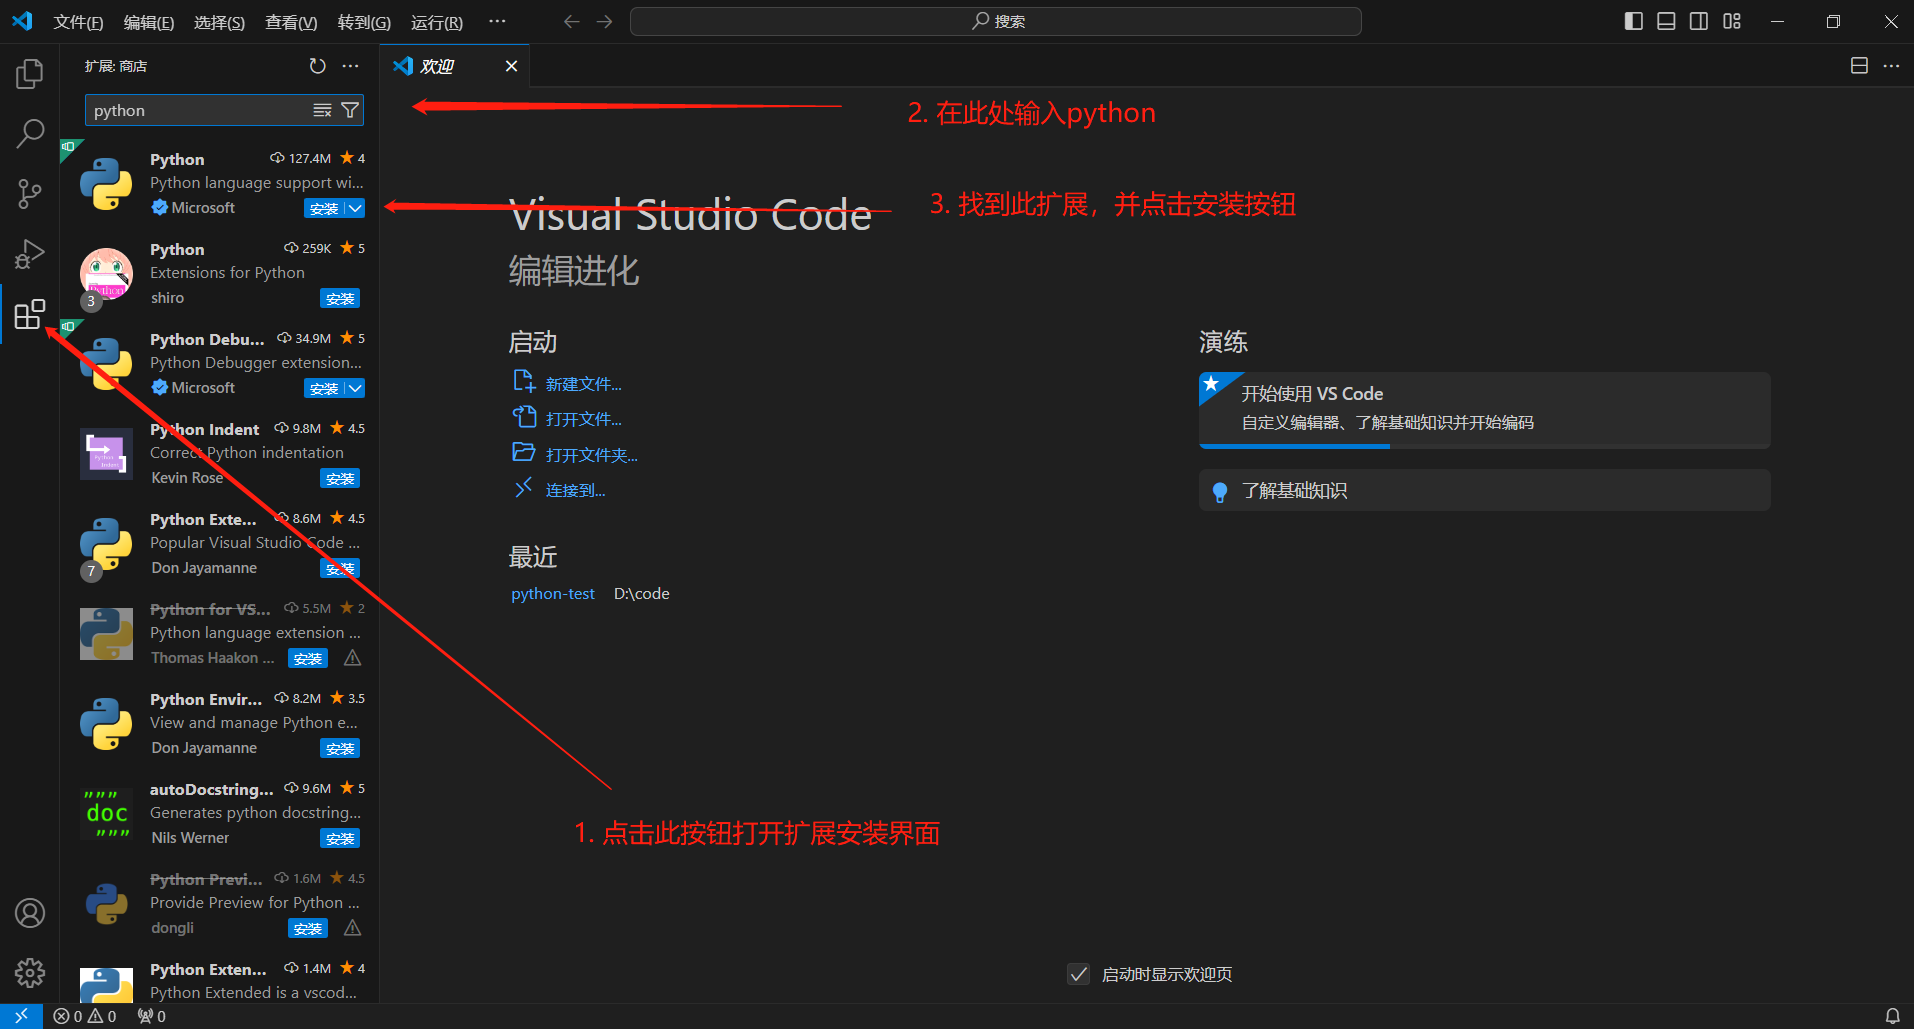Click the VS Code logo in title bar
This screenshot has height=1029, width=1914.
[22, 21]
